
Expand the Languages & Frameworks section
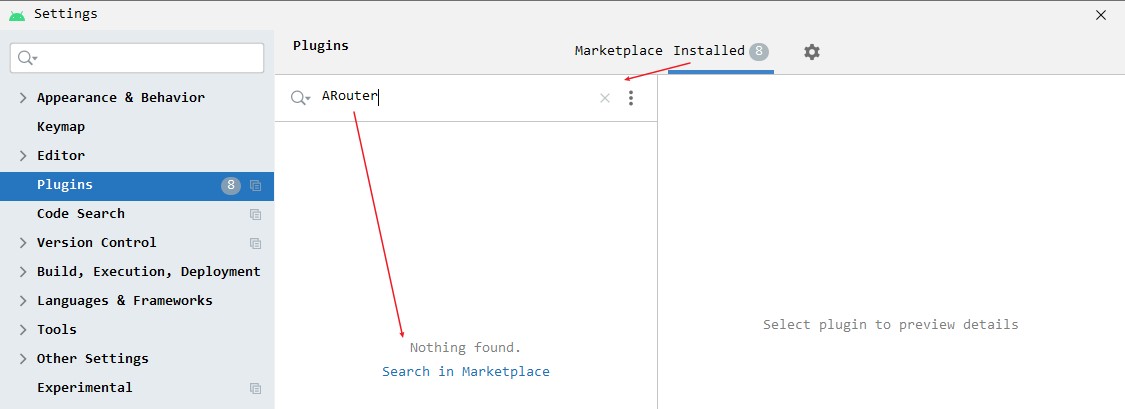[x=23, y=301]
